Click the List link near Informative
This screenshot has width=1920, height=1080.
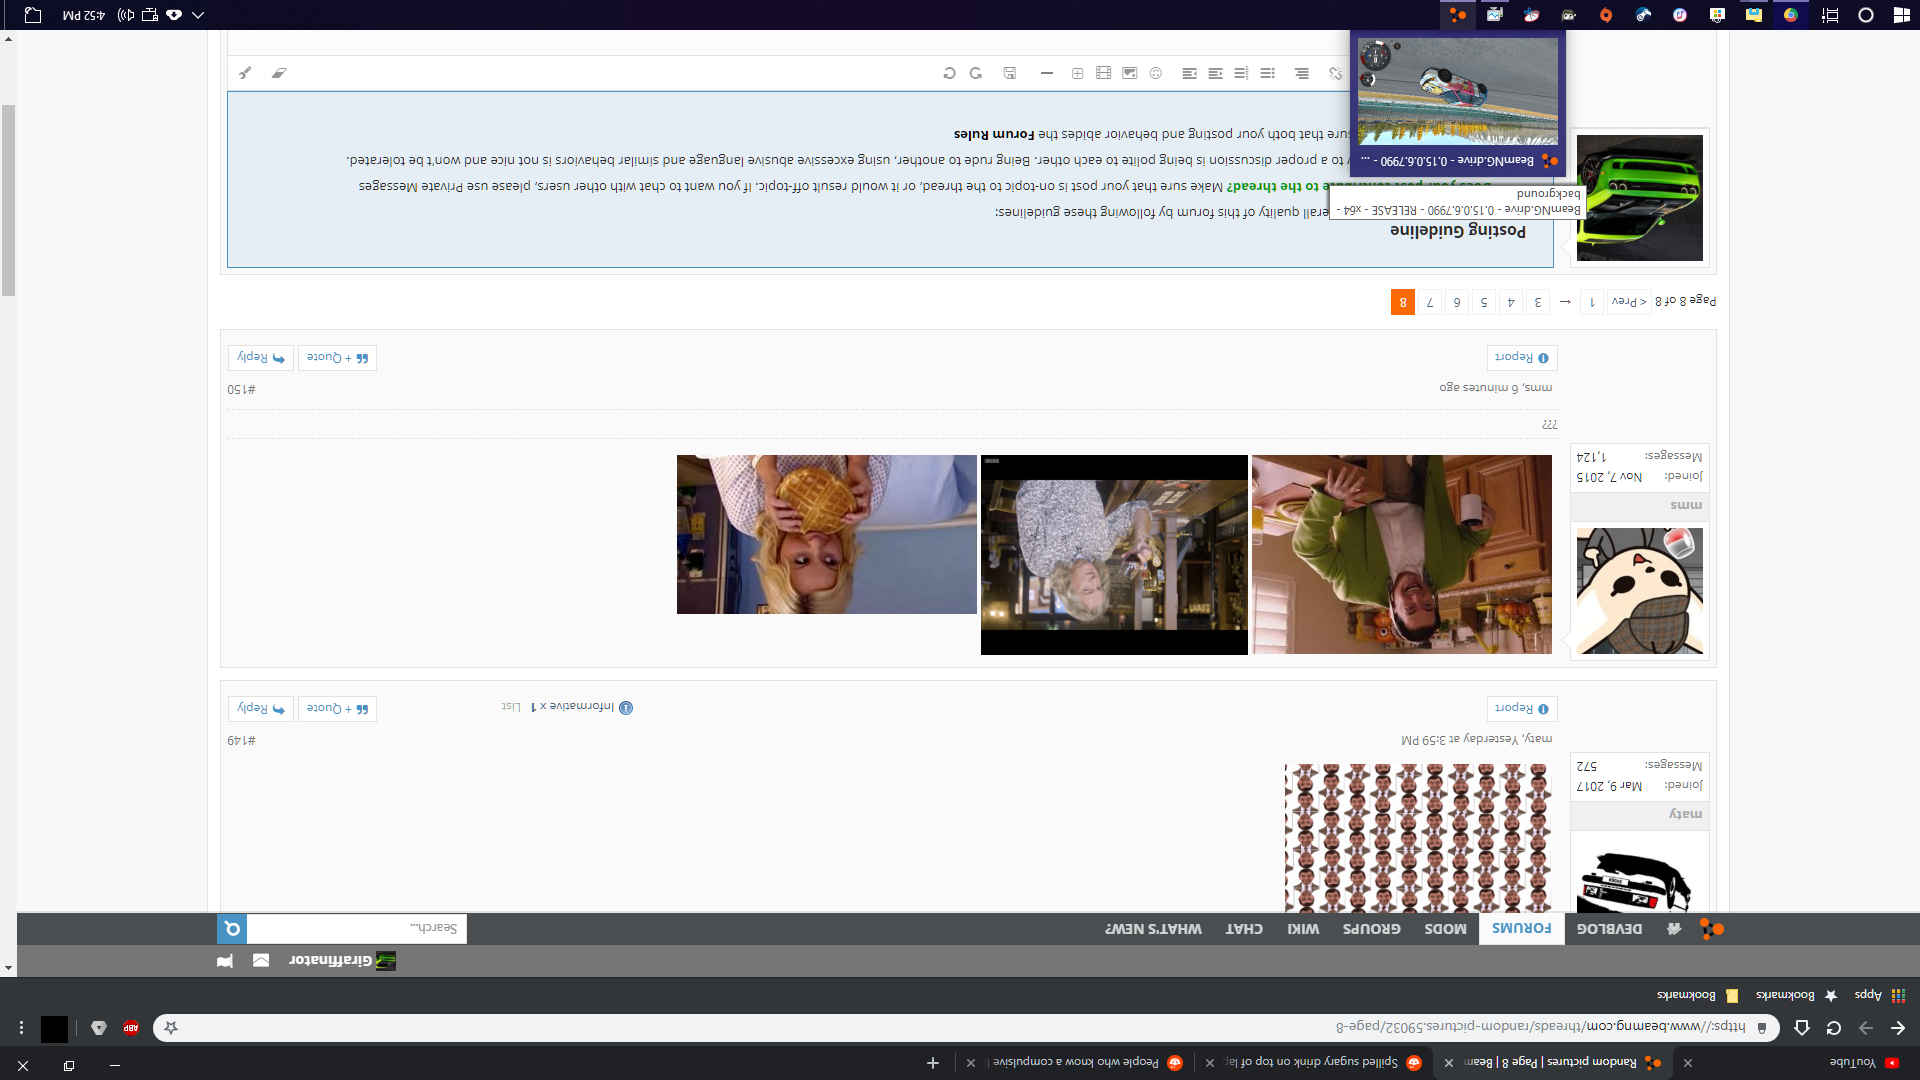tap(511, 706)
